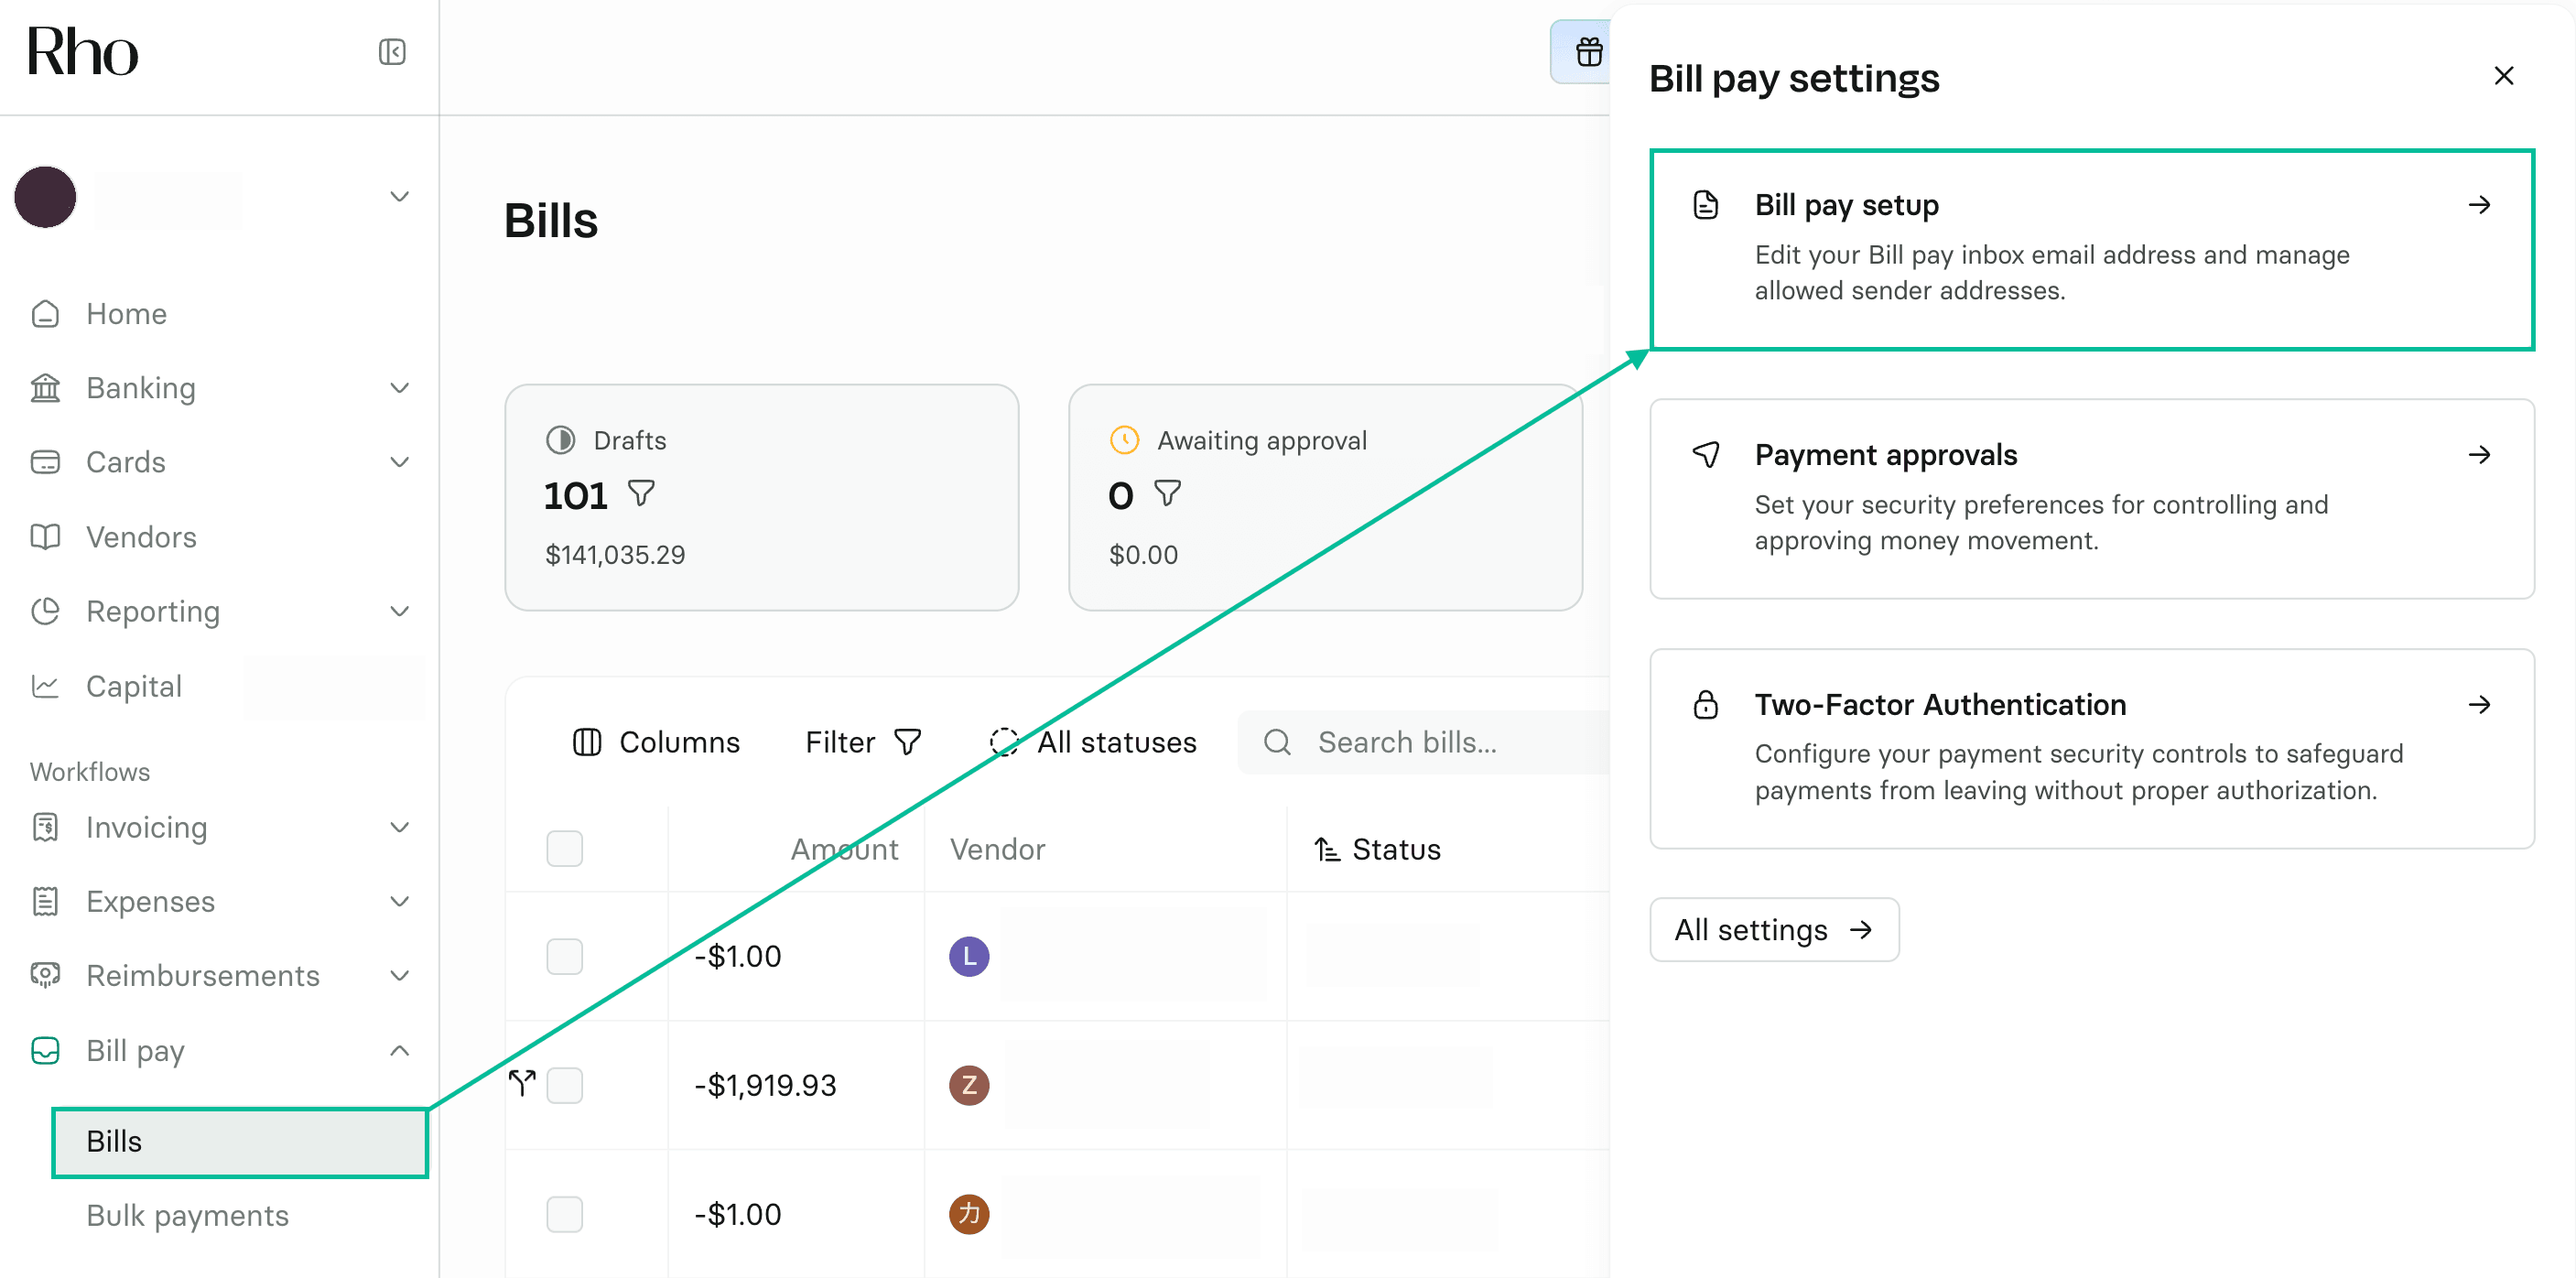Viewport: 2576px width, 1278px height.
Task: Sort by the Status column
Action: coord(1377,849)
